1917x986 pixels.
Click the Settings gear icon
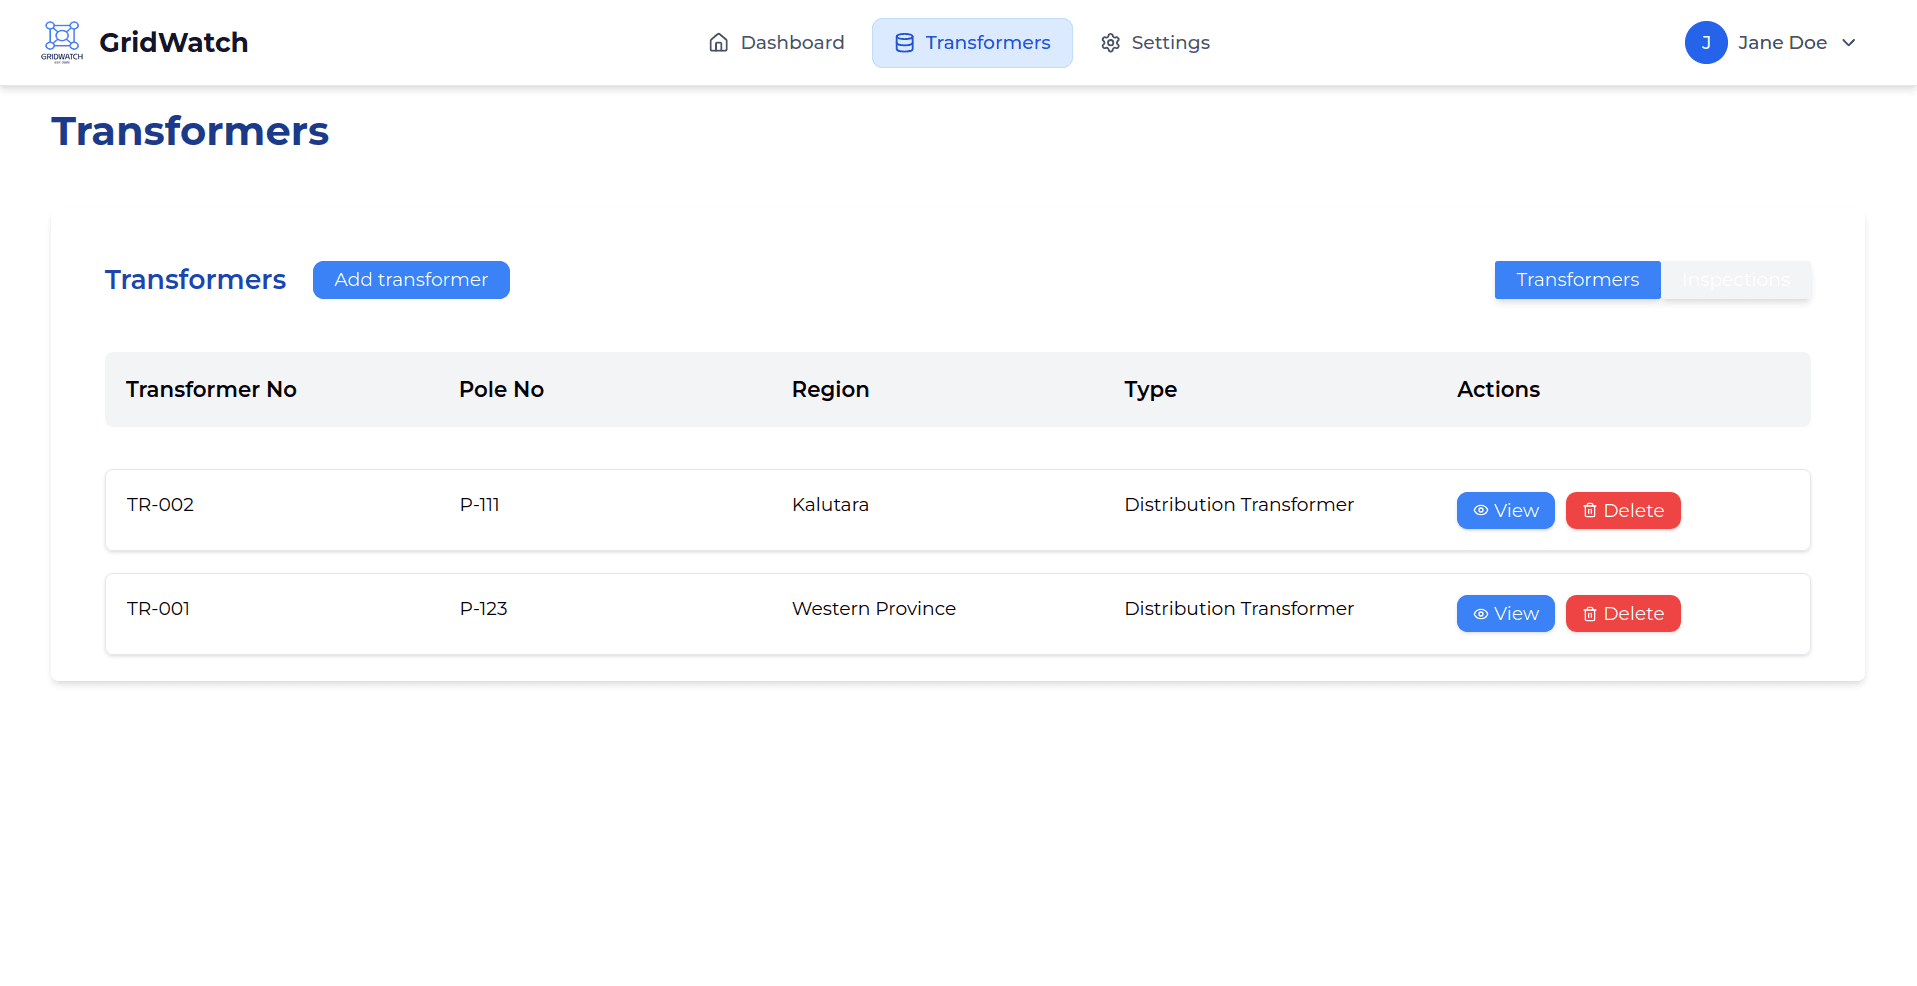pos(1110,43)
